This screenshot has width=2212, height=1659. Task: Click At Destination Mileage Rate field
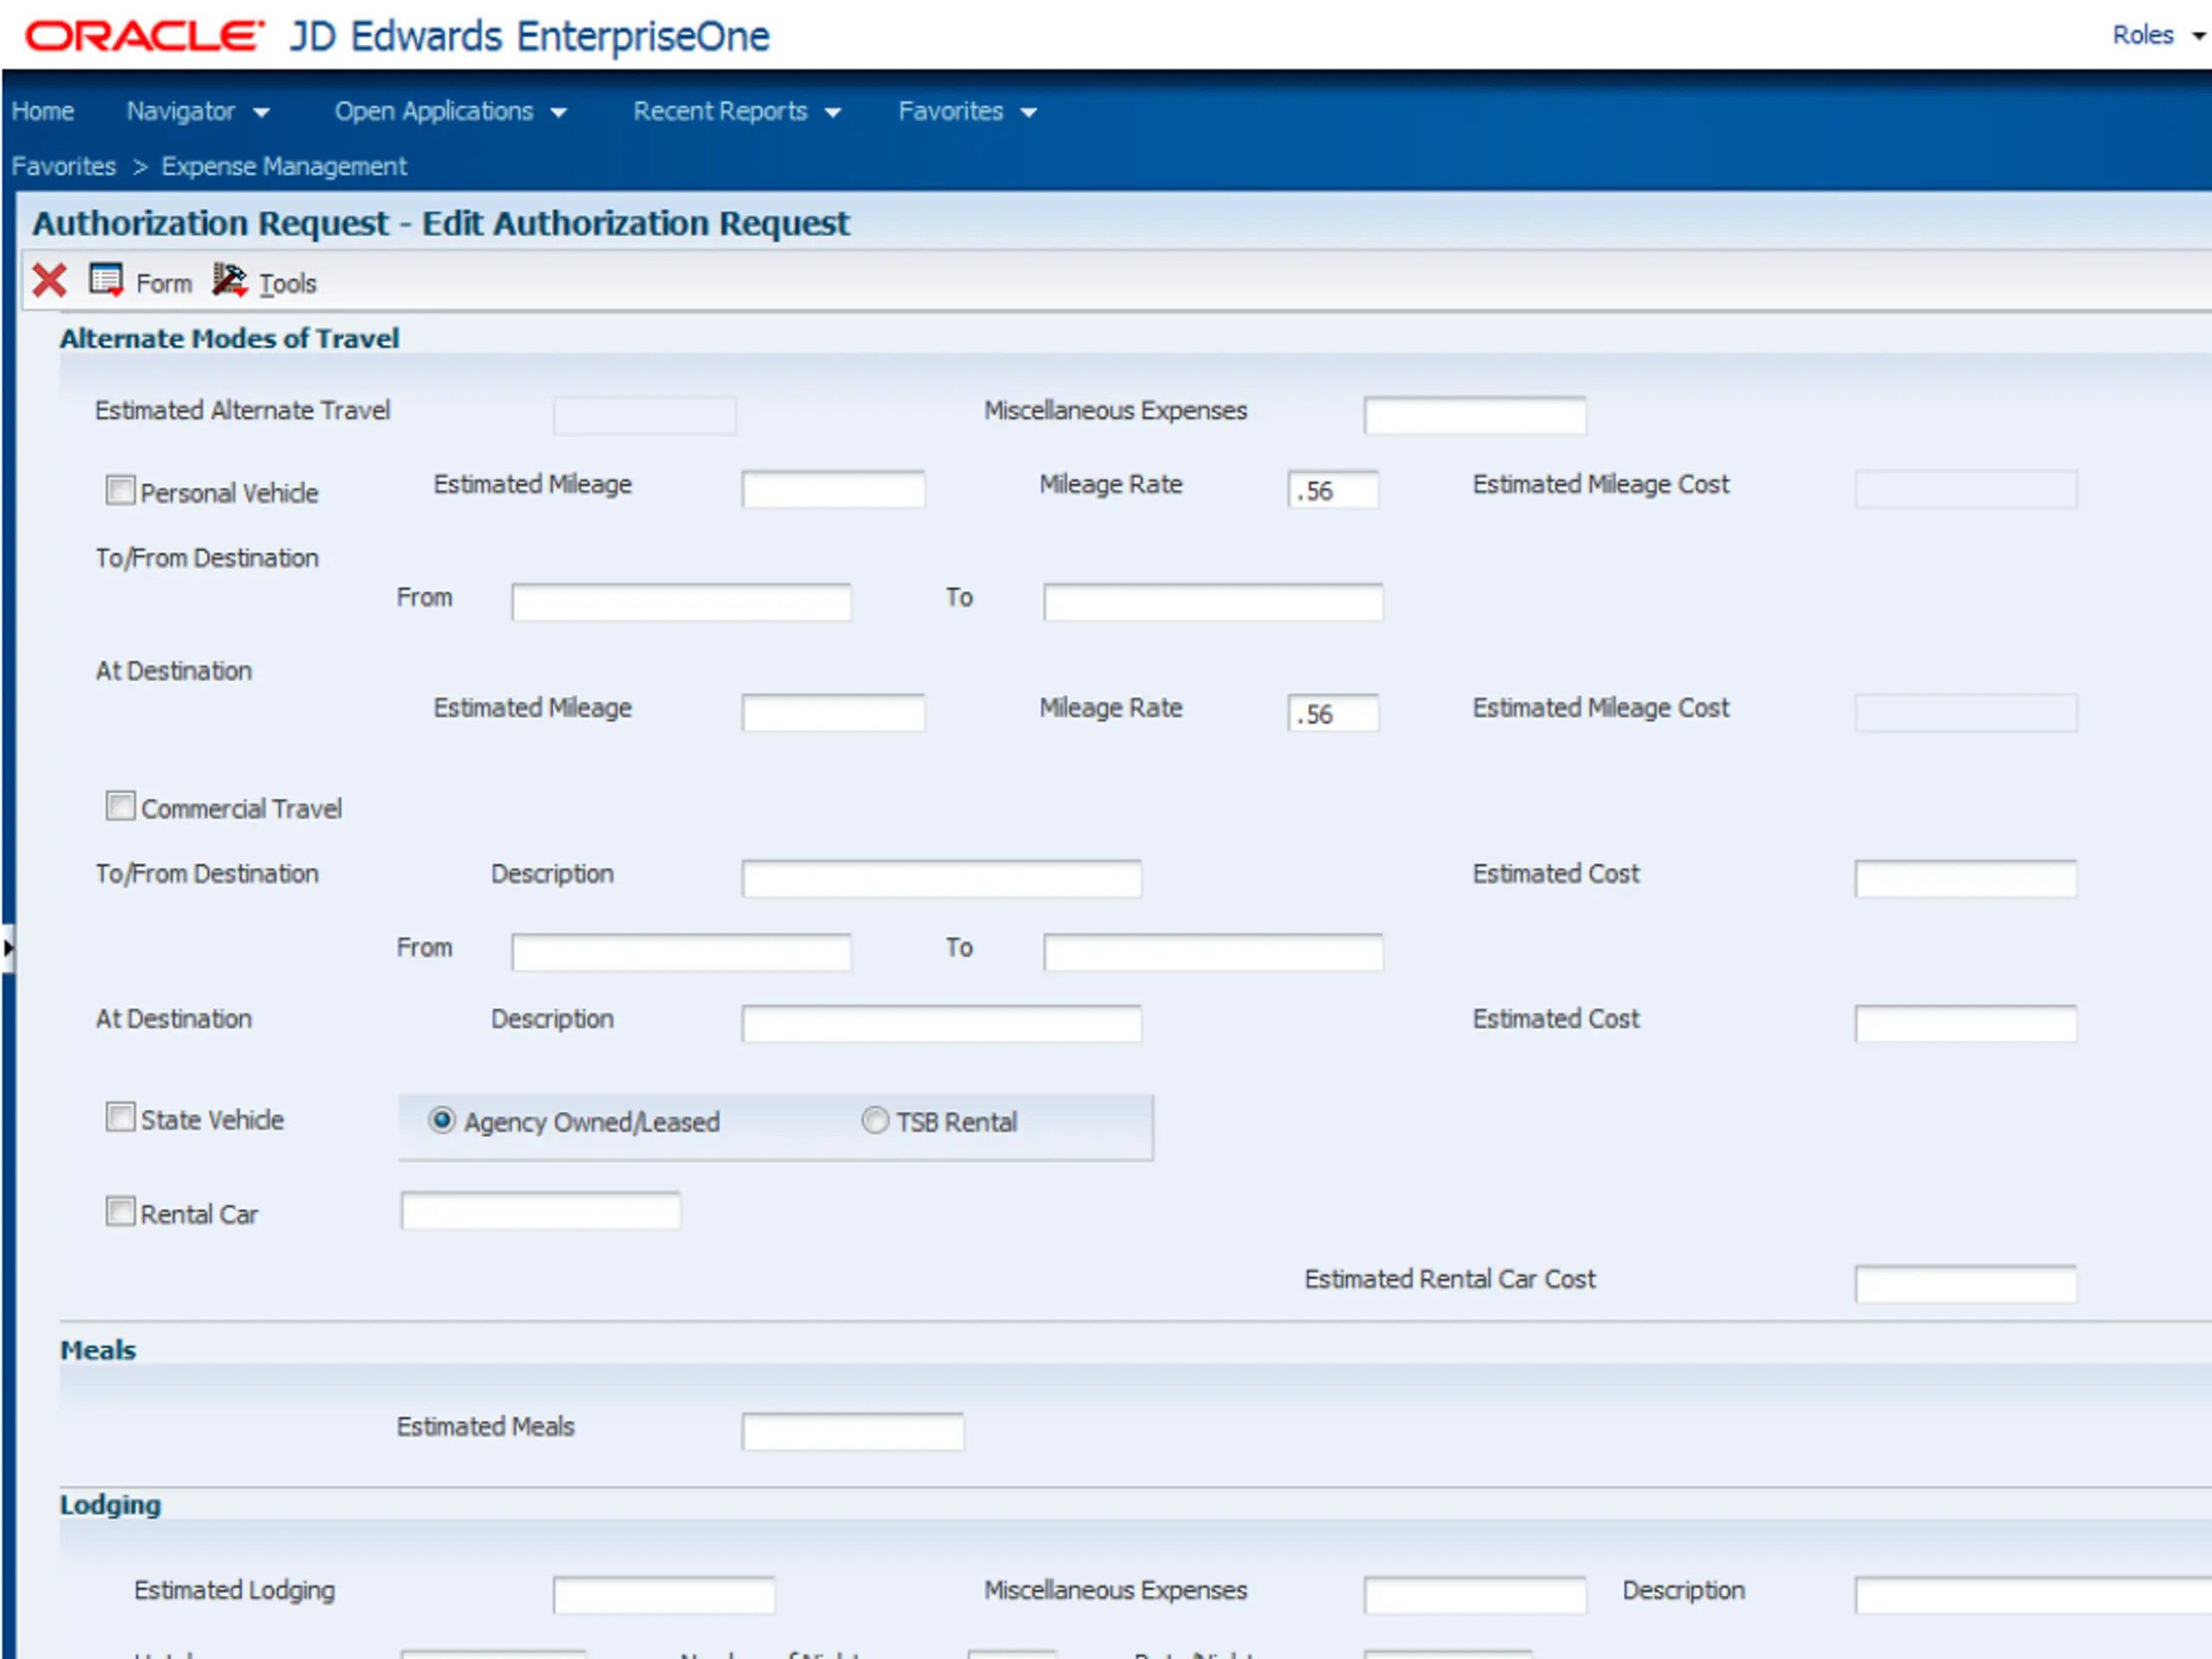click(1333, 713)
